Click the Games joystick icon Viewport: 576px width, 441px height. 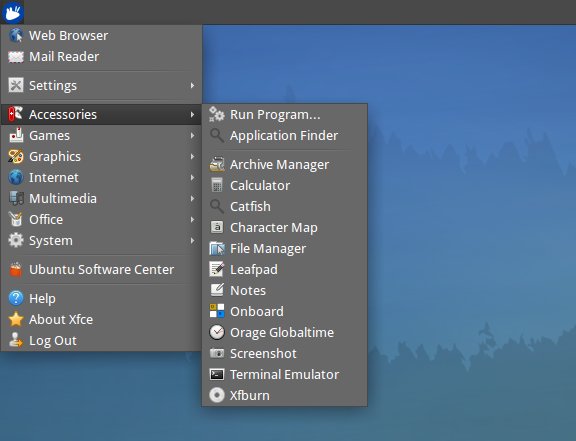16,135
